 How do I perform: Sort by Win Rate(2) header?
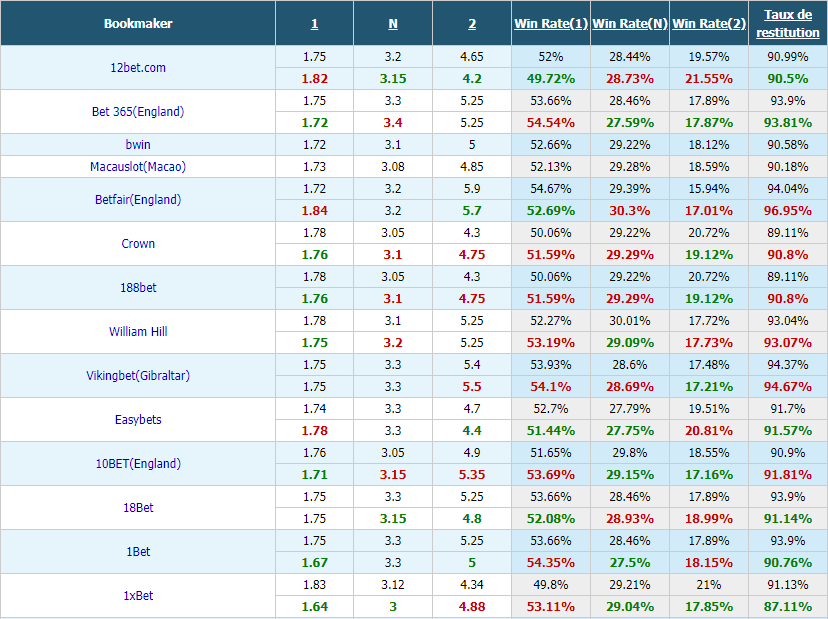pyautogui.click(x=709, y=24)
